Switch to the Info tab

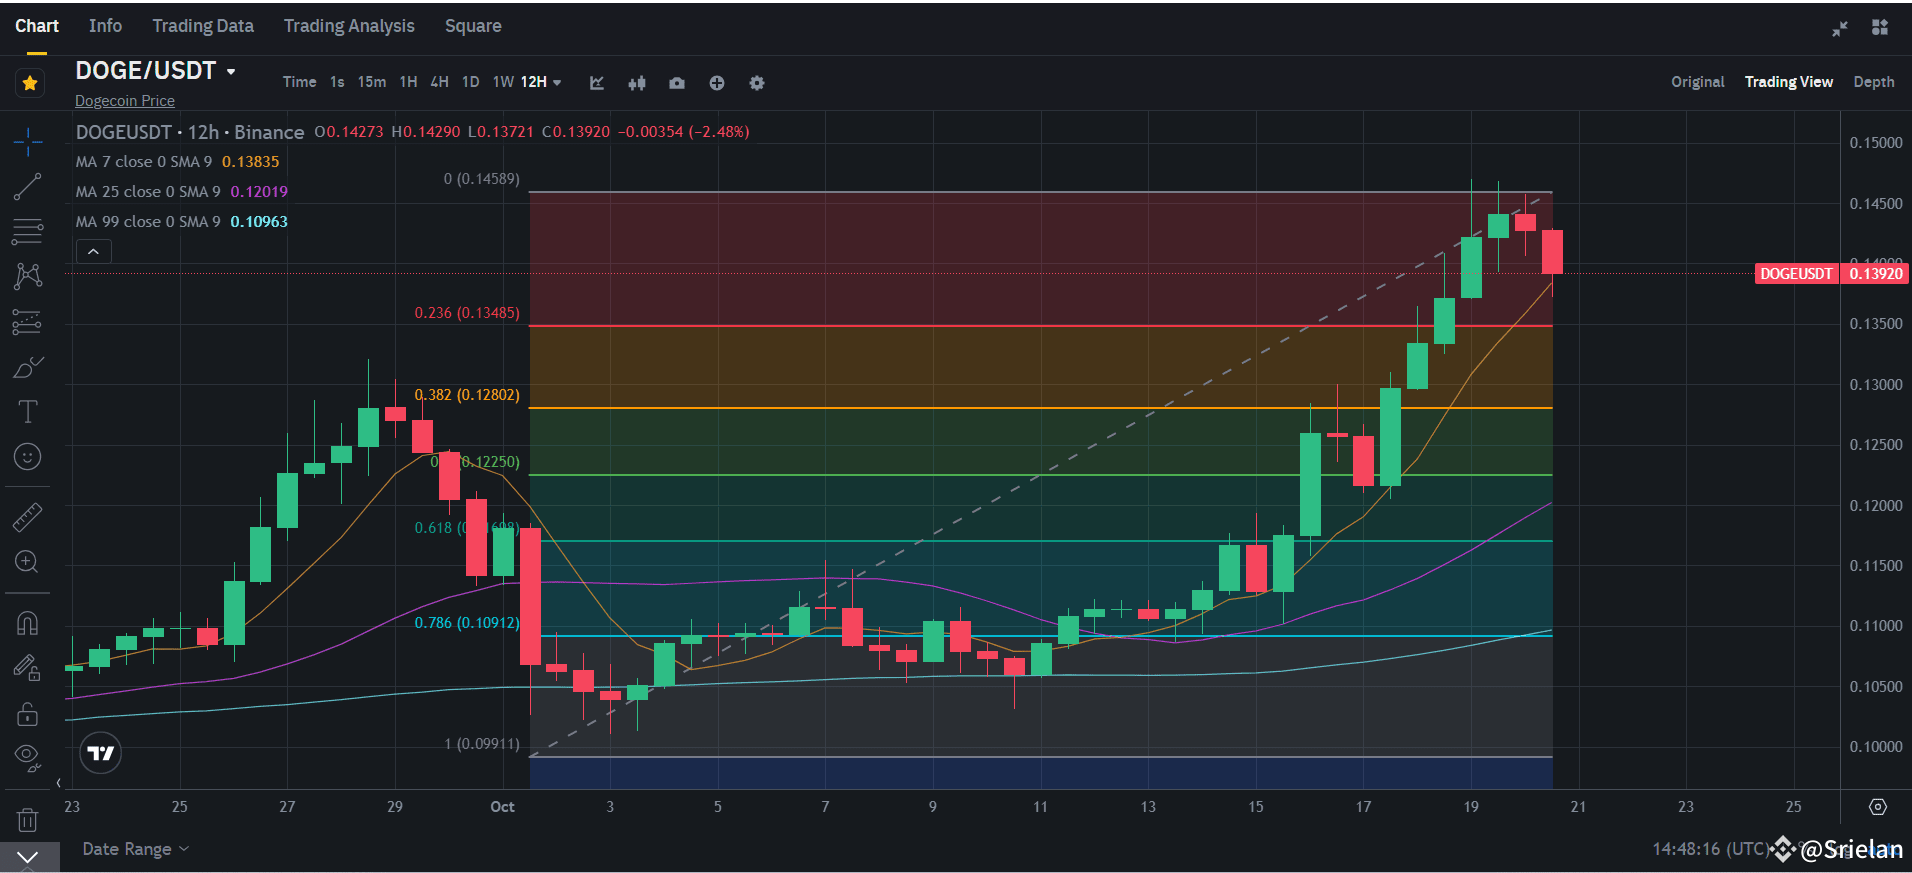tap(105, 26)
